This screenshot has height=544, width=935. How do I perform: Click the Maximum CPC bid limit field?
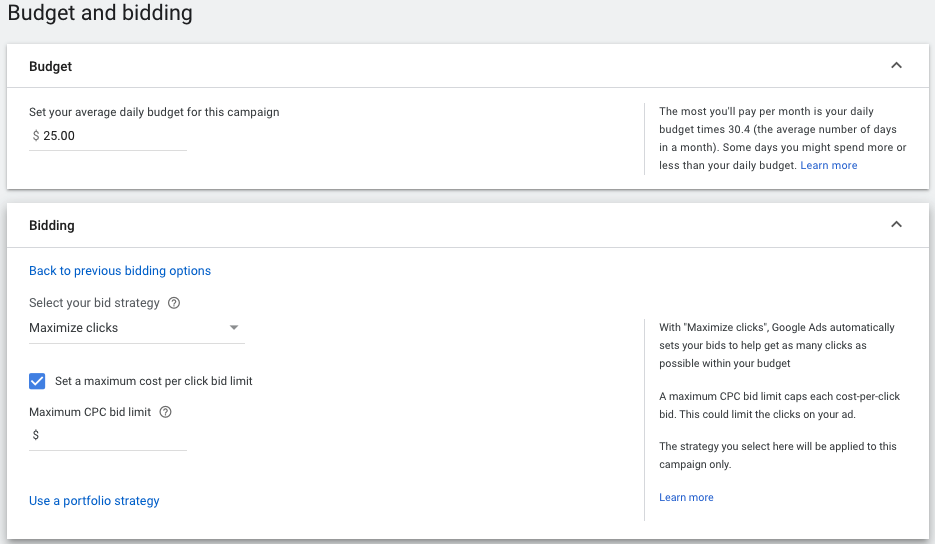[x=108, y=435]
